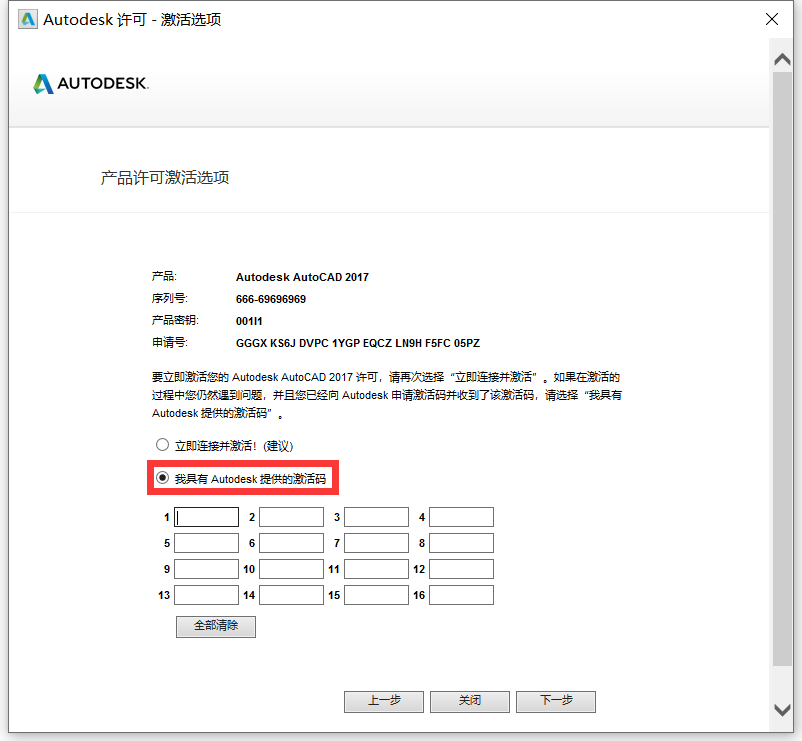
Task: Click the request code 'GGGX KS6J DVPC...' text
Action: coord(358,343)
